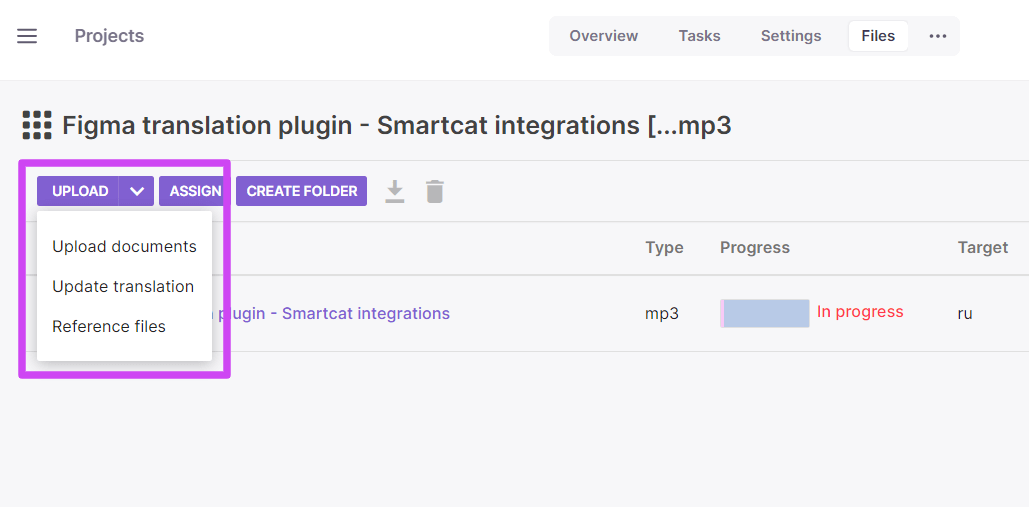Click the UPLOAD button
The height and width of the screenshot is (507, 1029).
78,191
